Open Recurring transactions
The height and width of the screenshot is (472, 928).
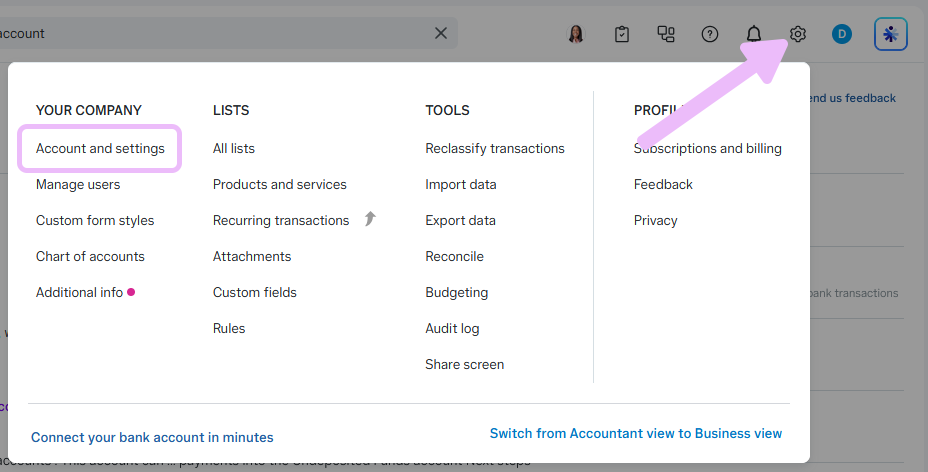pos(281,221)
